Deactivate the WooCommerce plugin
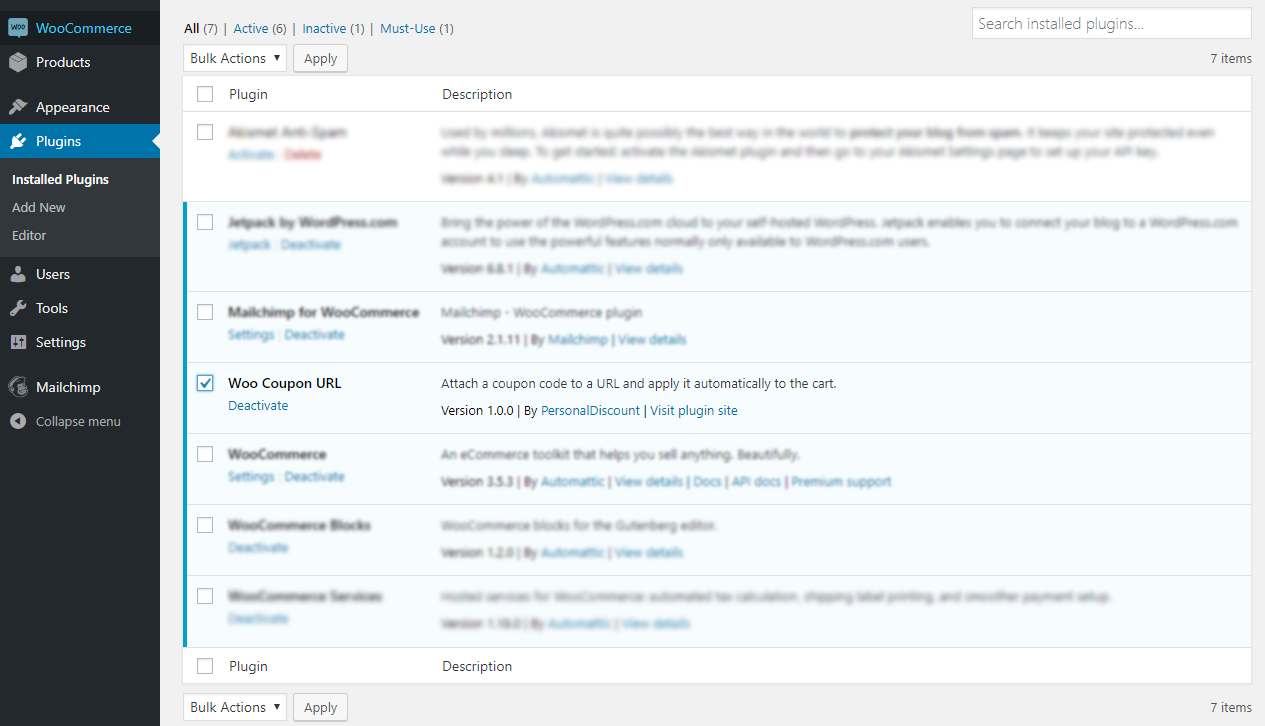The width and height of the screenshot is (1265, 726). click(x=314, y=477)
